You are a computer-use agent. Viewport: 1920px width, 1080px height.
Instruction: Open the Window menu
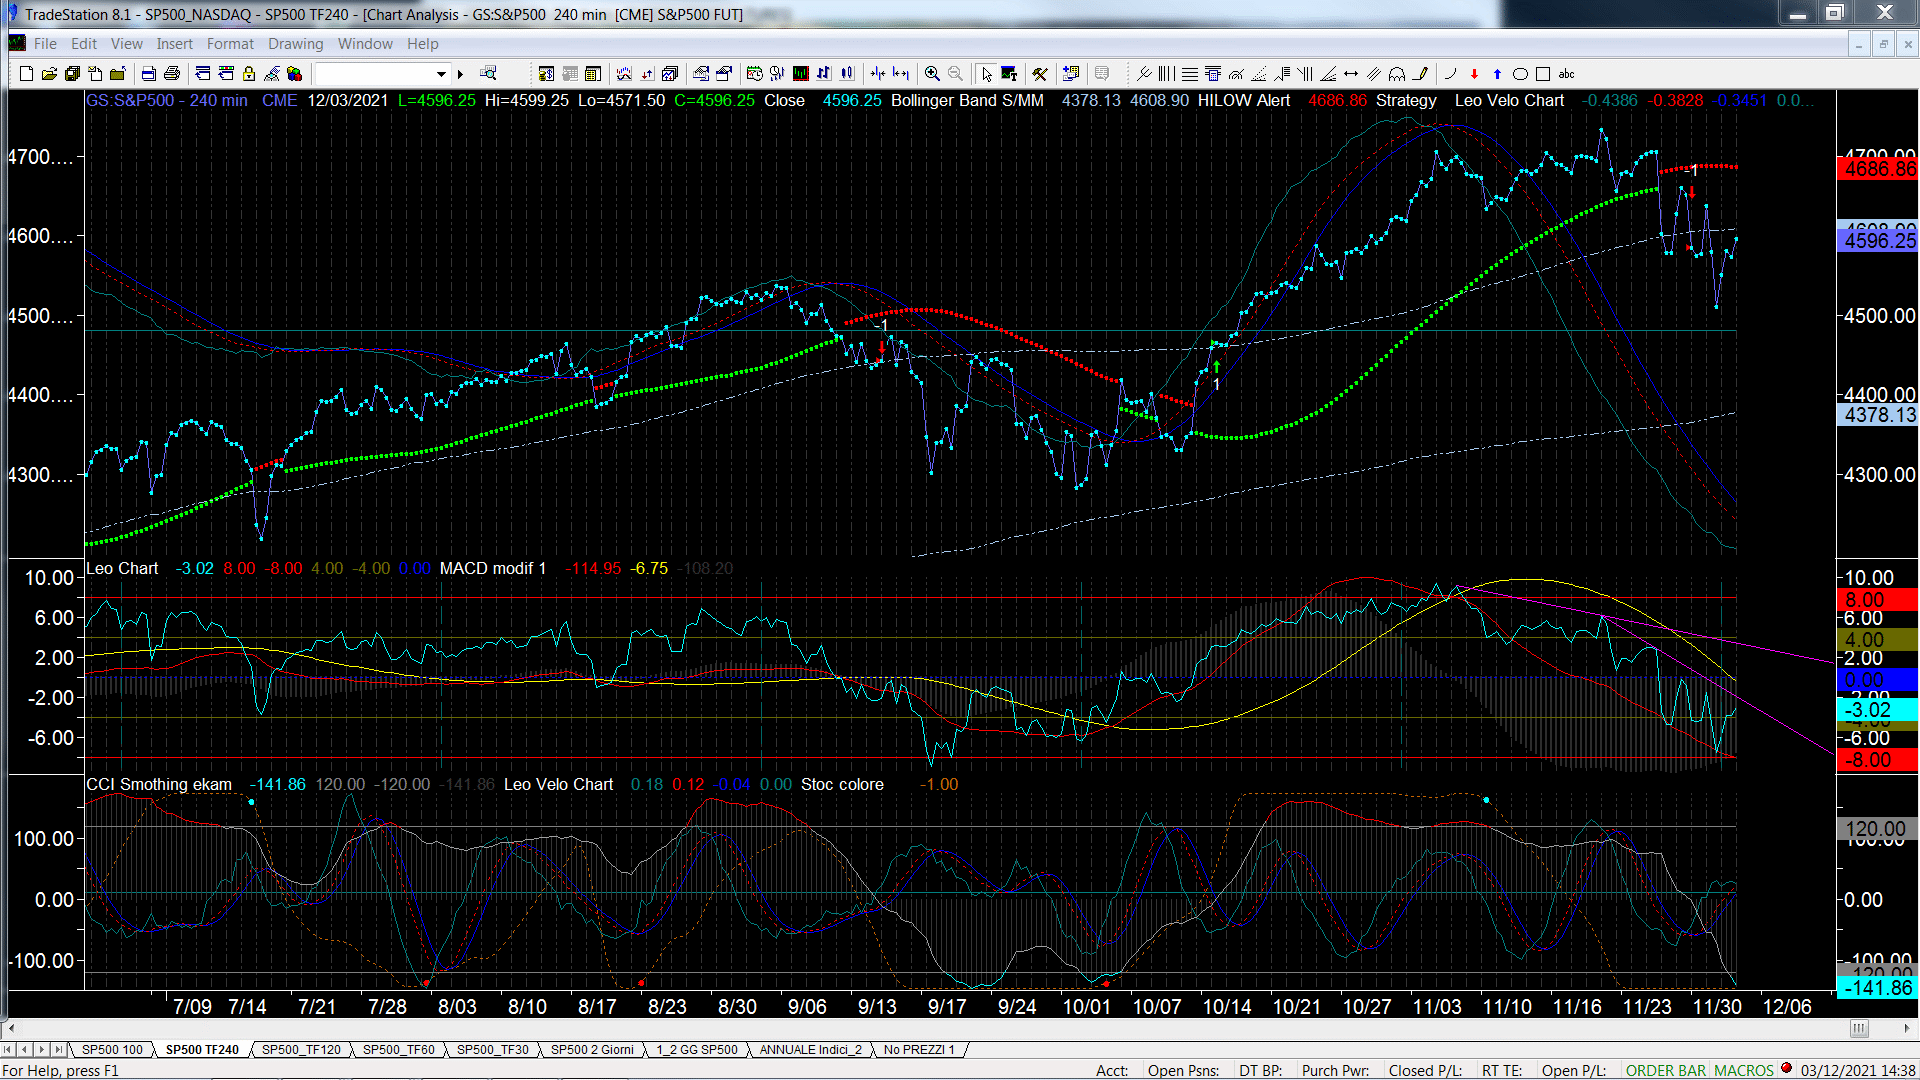coord(365,44)
